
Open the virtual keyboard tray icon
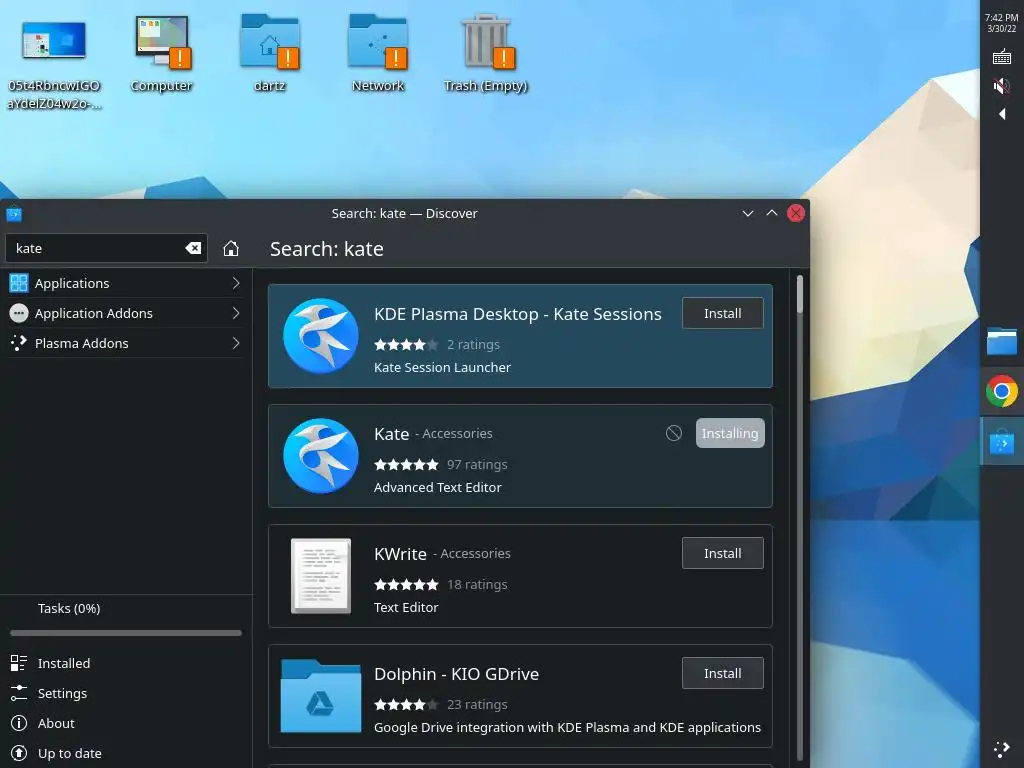(x=1002, y=57)
